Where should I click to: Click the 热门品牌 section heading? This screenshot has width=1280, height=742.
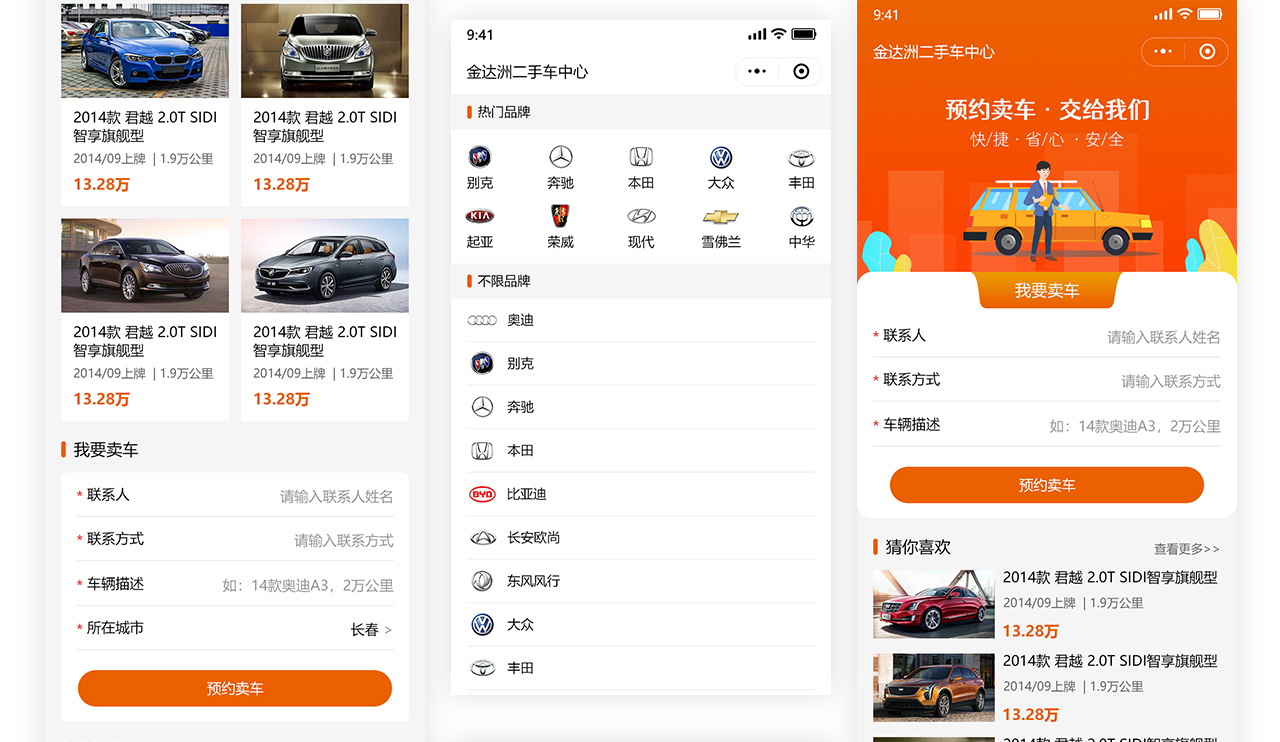504,112
